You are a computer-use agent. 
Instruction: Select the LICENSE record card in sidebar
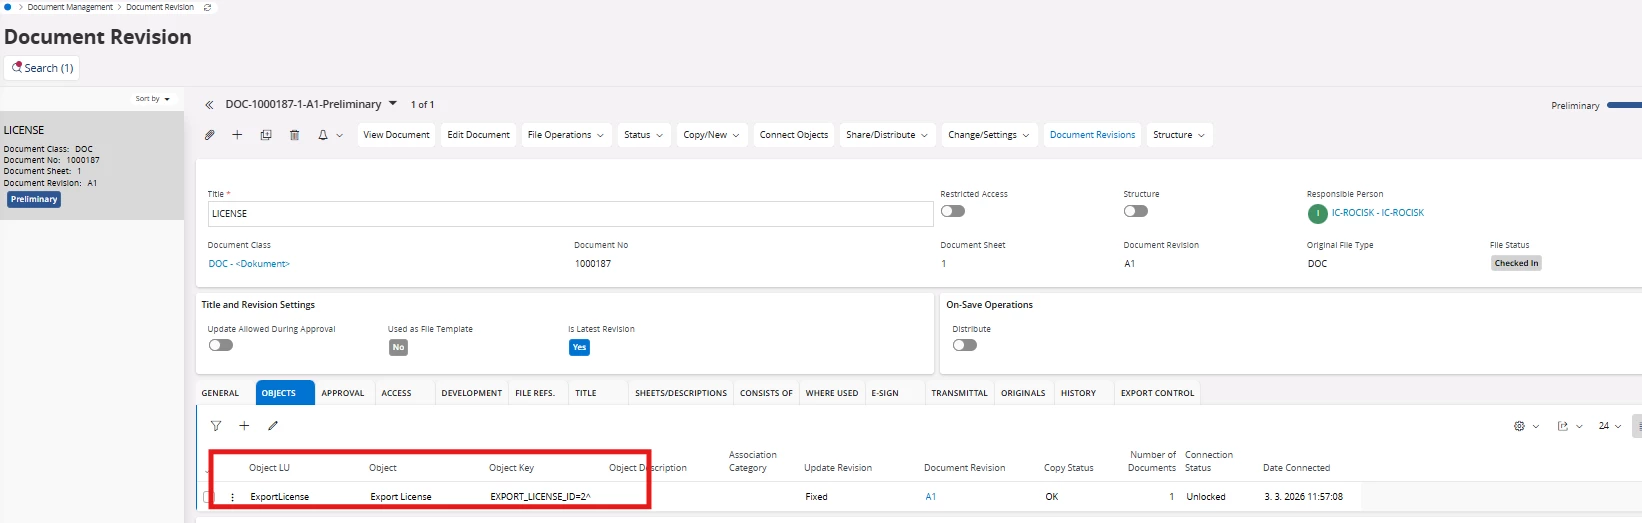click(92, 165)
